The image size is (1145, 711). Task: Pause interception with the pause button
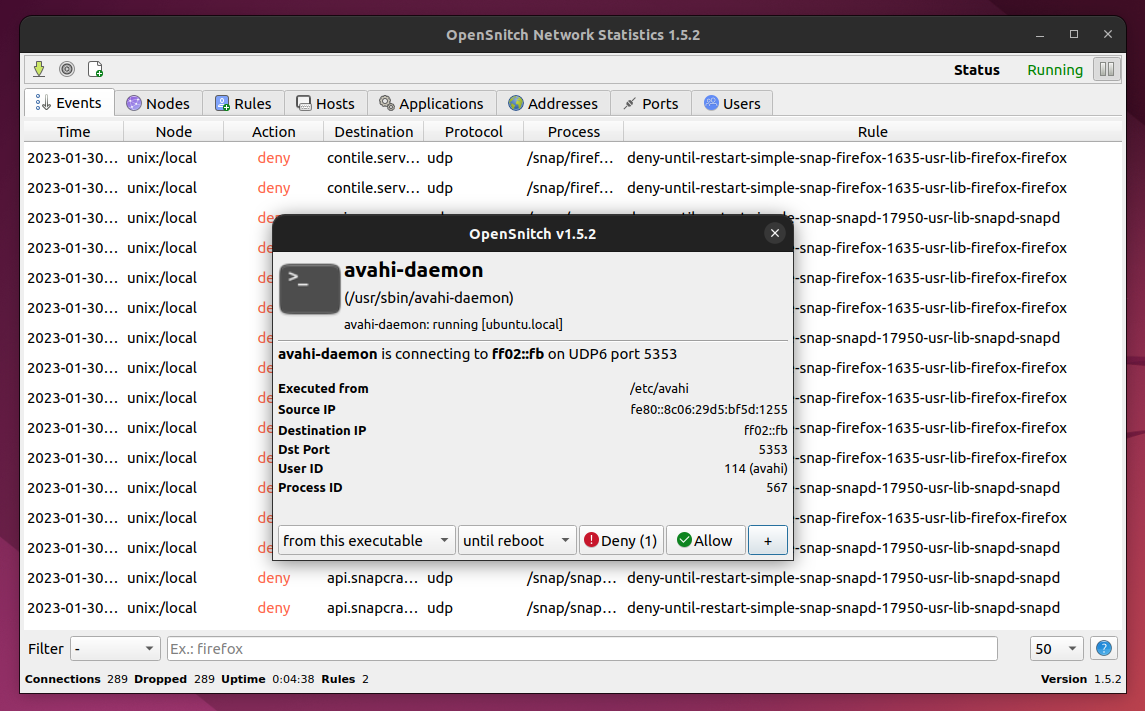[1107, 69]
